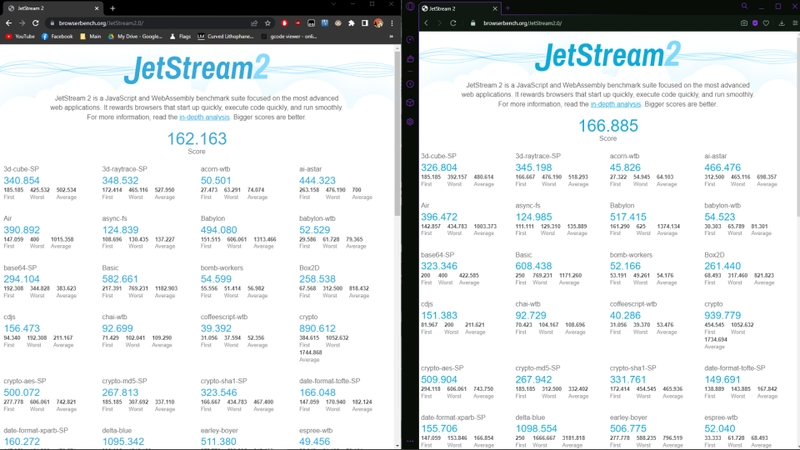
Task: Select the JetStream 2 tab in Opera
Action: pos(459,9)
